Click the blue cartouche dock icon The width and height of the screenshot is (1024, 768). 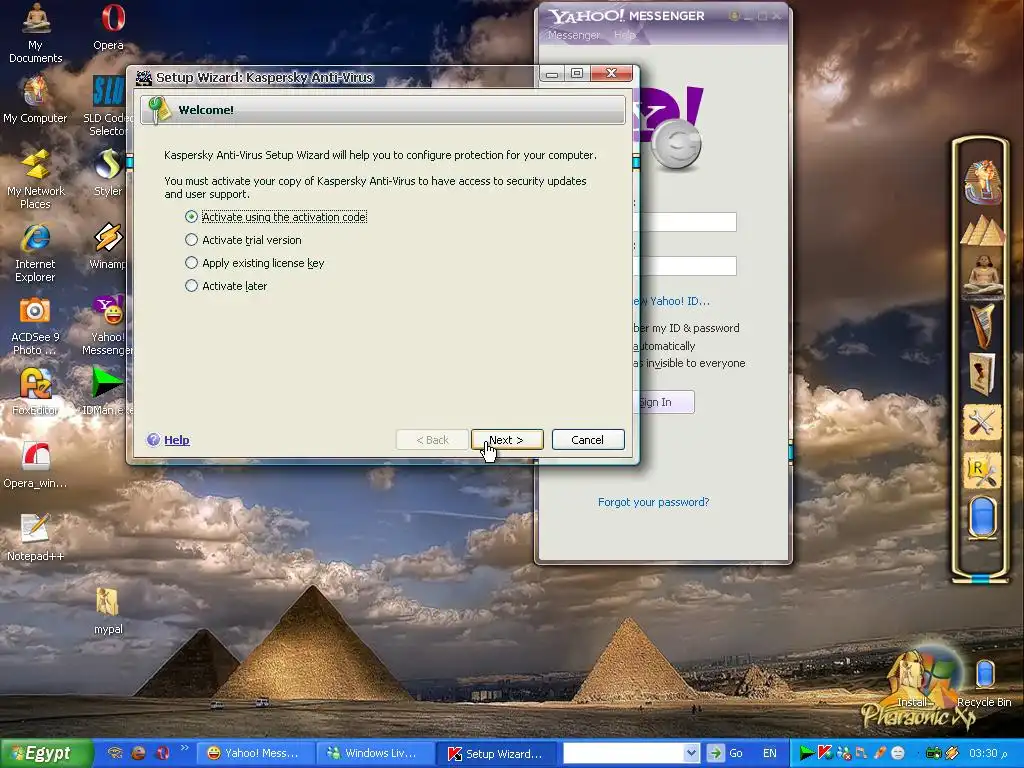click(x=982, y=517)
